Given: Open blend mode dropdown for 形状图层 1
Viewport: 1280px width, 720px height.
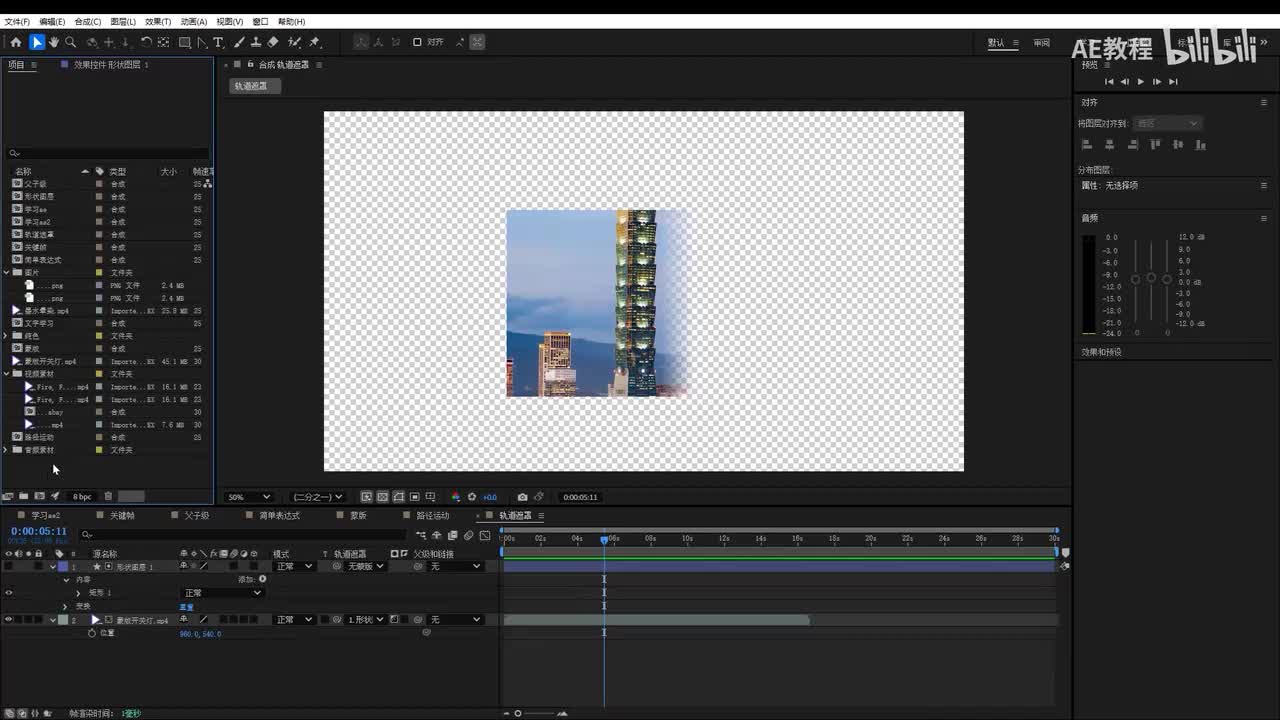Looking at the screenshot, I should [x=294, y=566].
